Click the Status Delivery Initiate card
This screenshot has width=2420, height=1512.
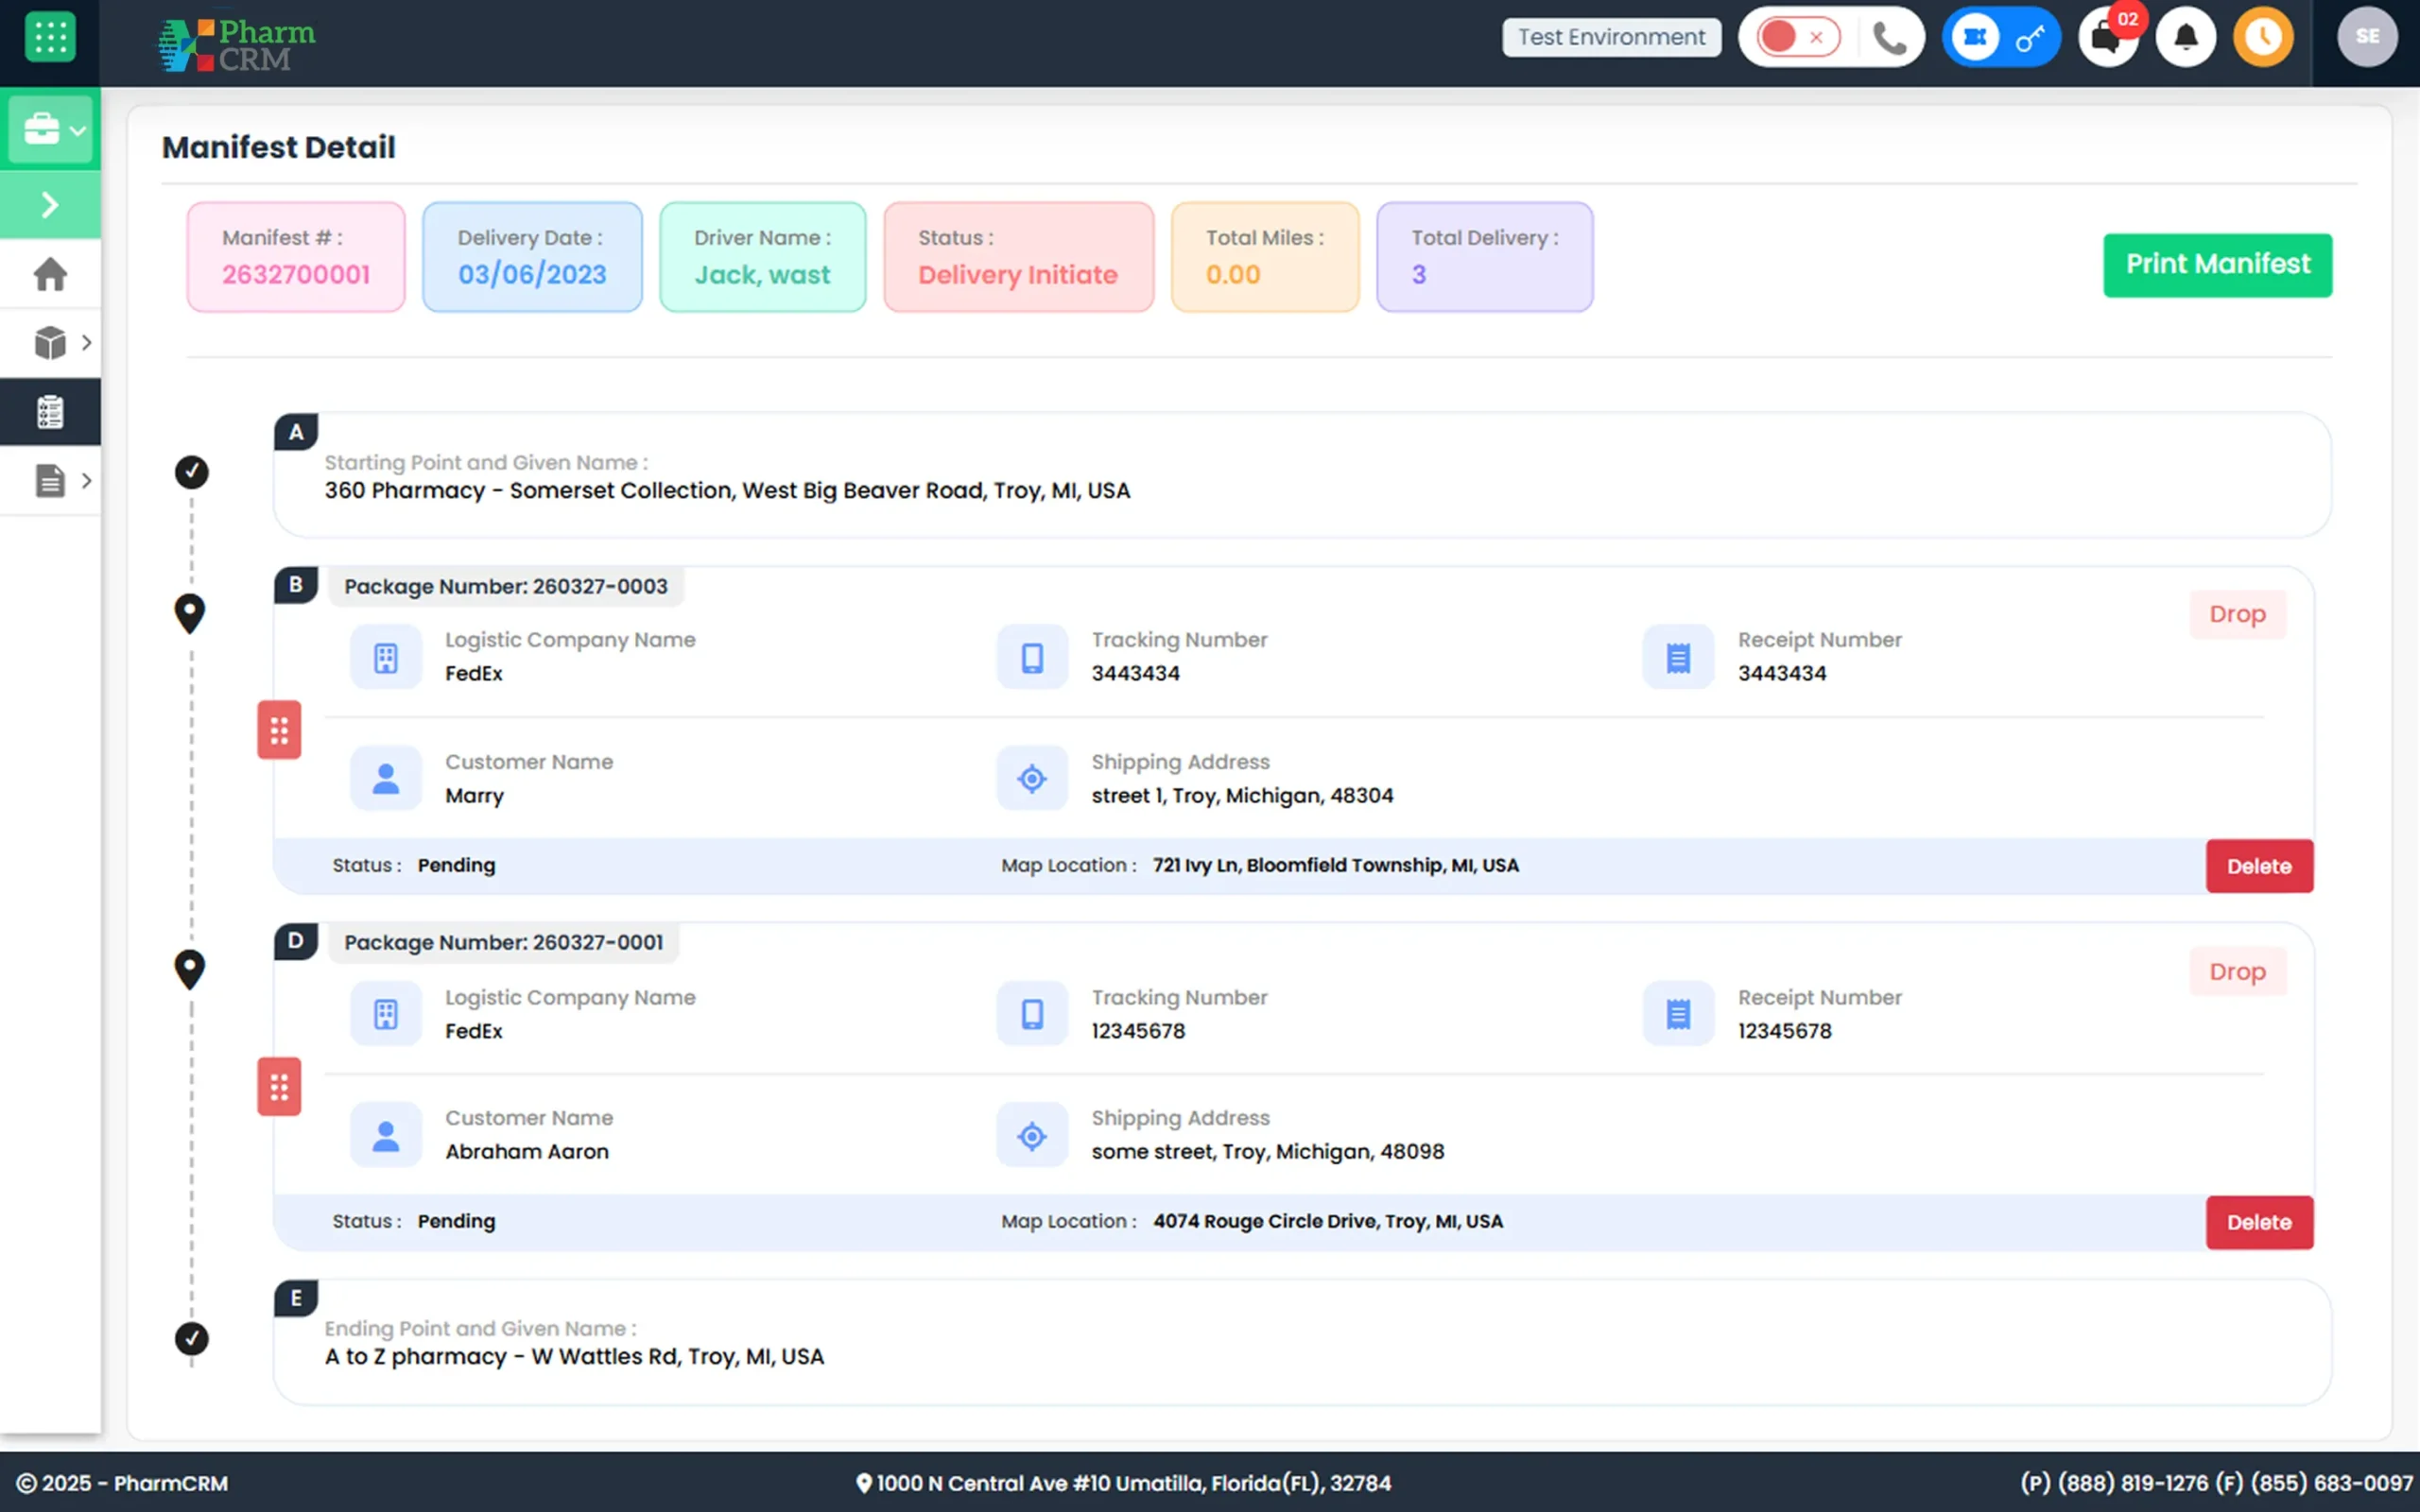coord(1018,257)
